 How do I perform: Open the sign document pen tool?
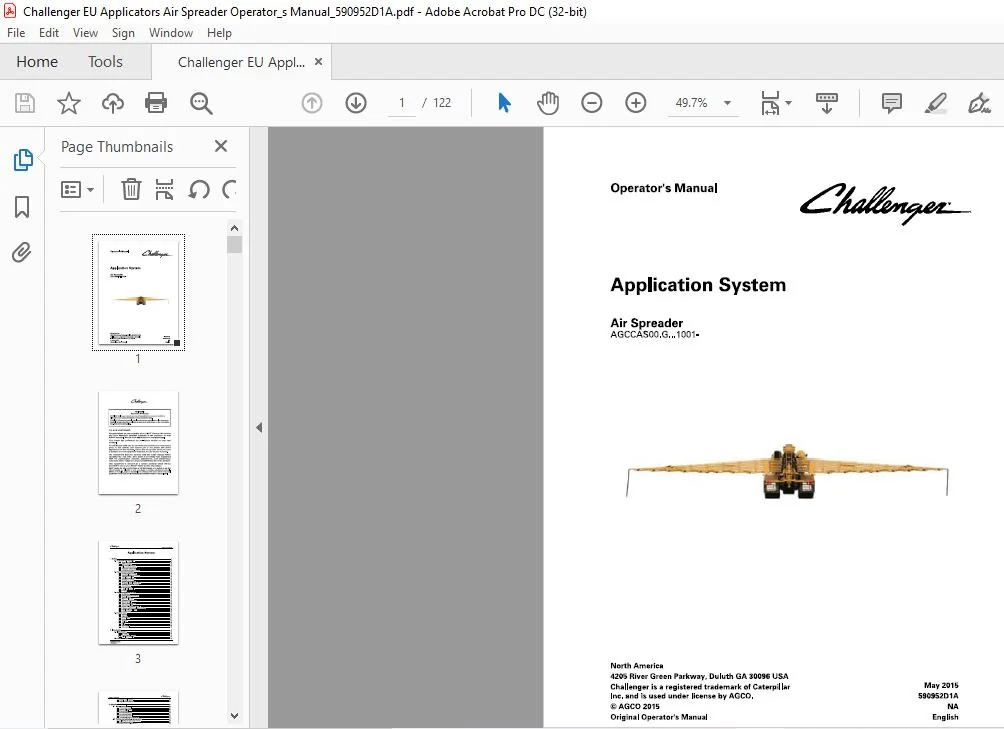pyautogui.click(x=979, y=103)
